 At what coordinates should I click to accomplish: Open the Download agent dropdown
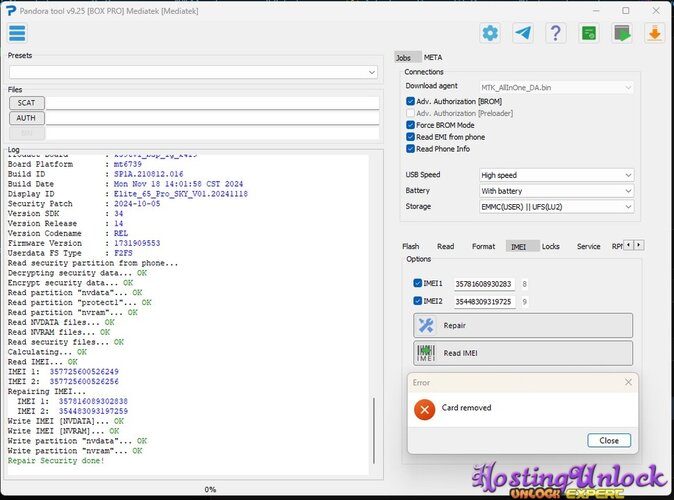[x=556, y=88]
